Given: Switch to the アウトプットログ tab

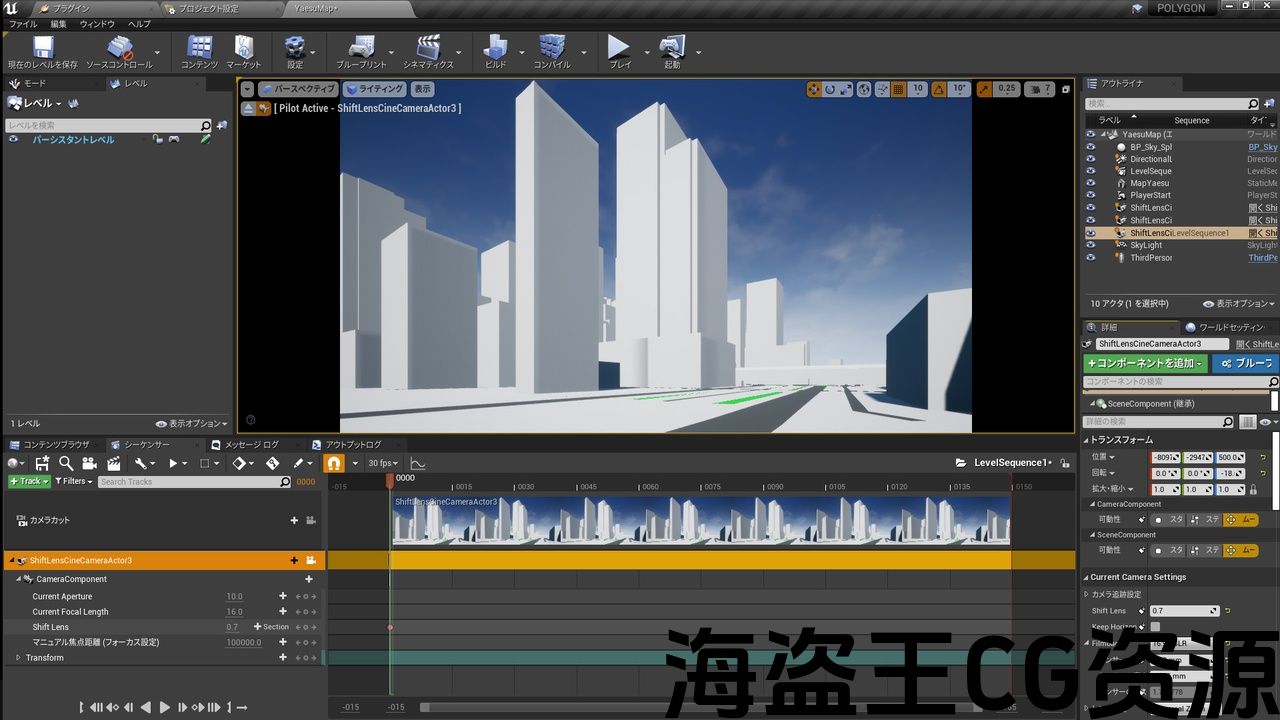Looking at the screenshot, I should coord(352,444).
